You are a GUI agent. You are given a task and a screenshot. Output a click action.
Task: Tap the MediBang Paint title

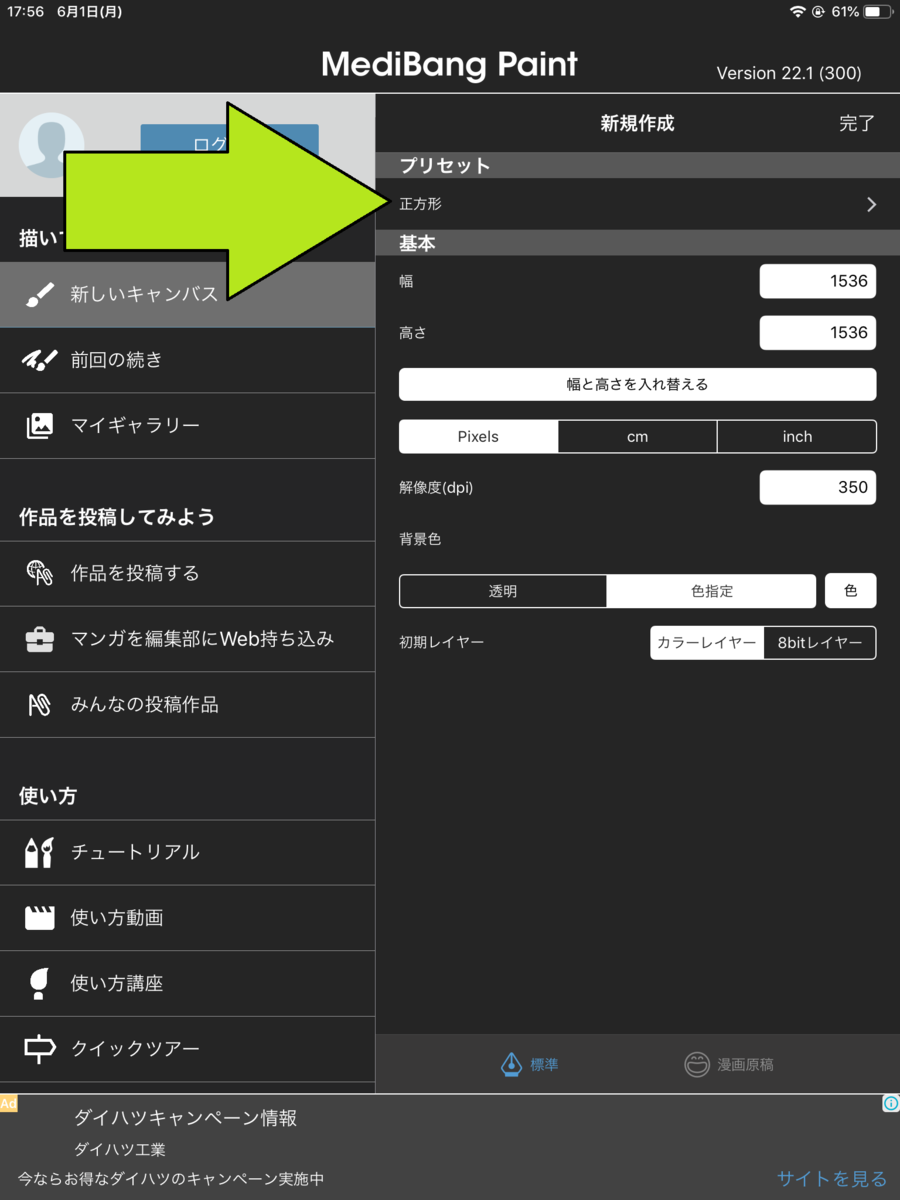click(449, 65)
